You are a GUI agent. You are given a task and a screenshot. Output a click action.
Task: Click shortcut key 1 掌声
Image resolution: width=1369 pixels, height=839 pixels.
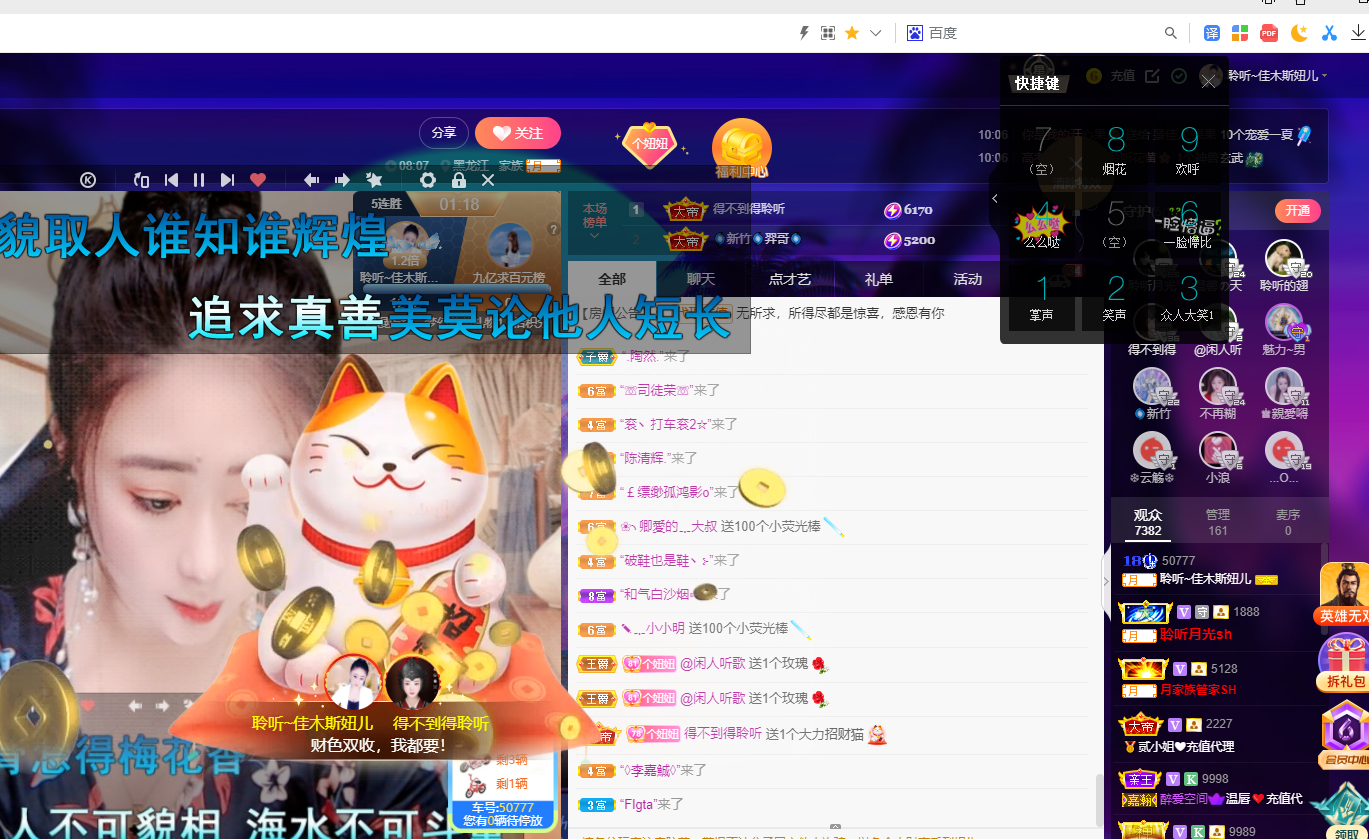tap(1042, 296)
